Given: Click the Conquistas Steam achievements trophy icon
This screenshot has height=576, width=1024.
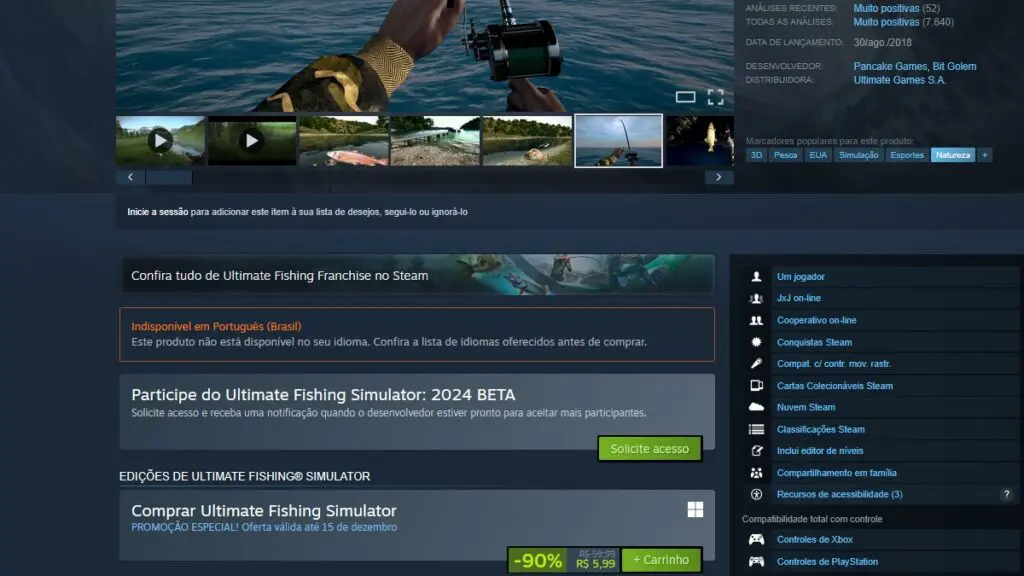Looking at the screenshot, I should pyautogui.click(x=757, y=341).
